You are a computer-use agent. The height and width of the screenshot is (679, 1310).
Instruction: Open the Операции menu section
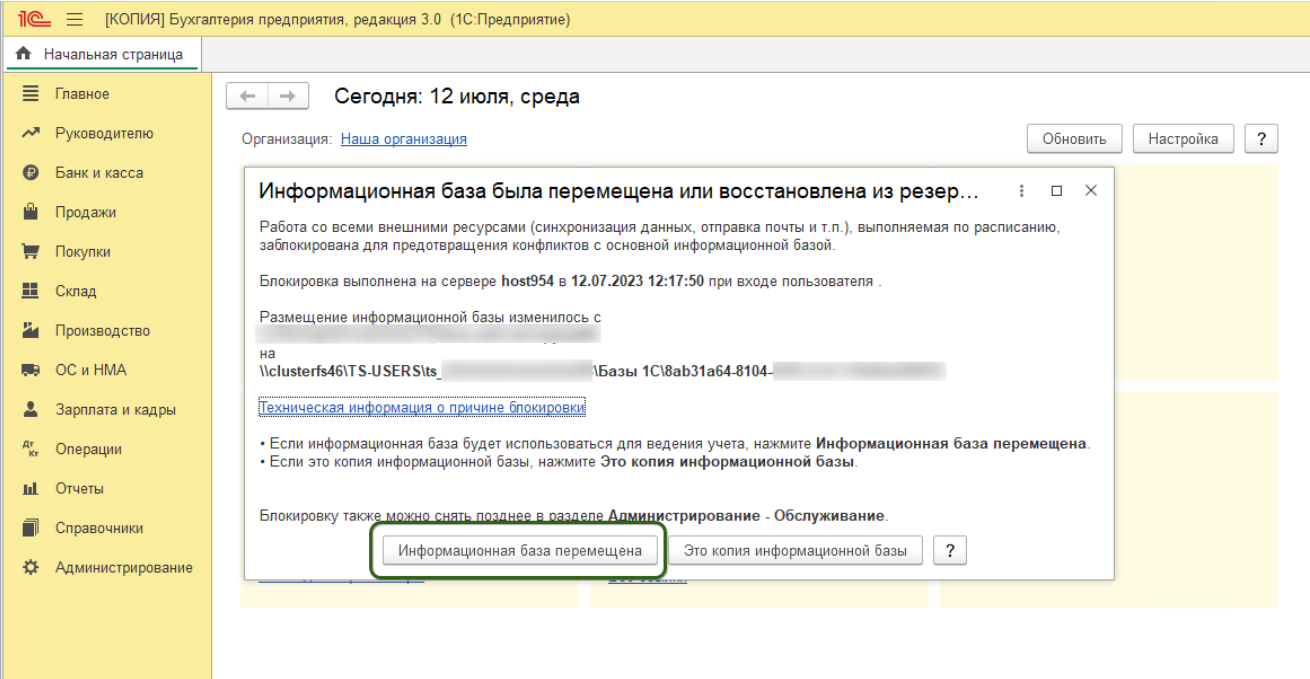(88, 449)
